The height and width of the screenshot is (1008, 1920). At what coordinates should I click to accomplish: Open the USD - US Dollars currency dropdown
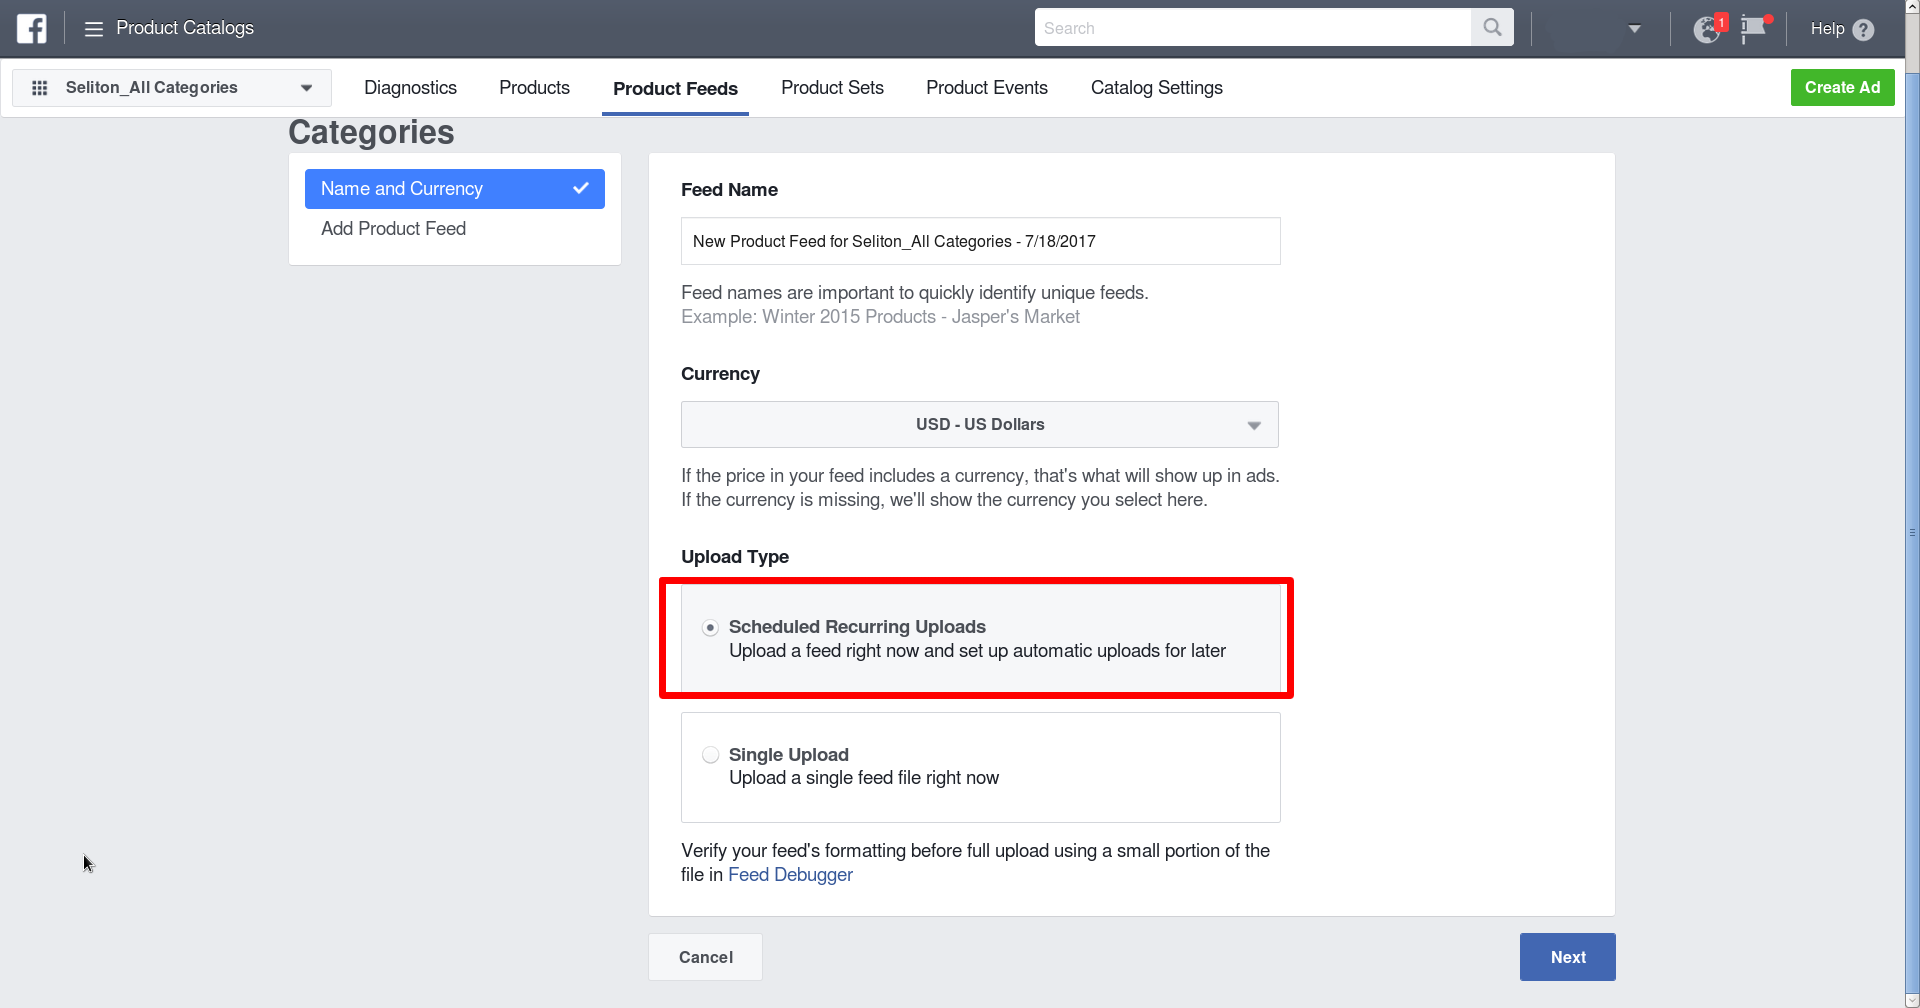(x=980, y=424)
